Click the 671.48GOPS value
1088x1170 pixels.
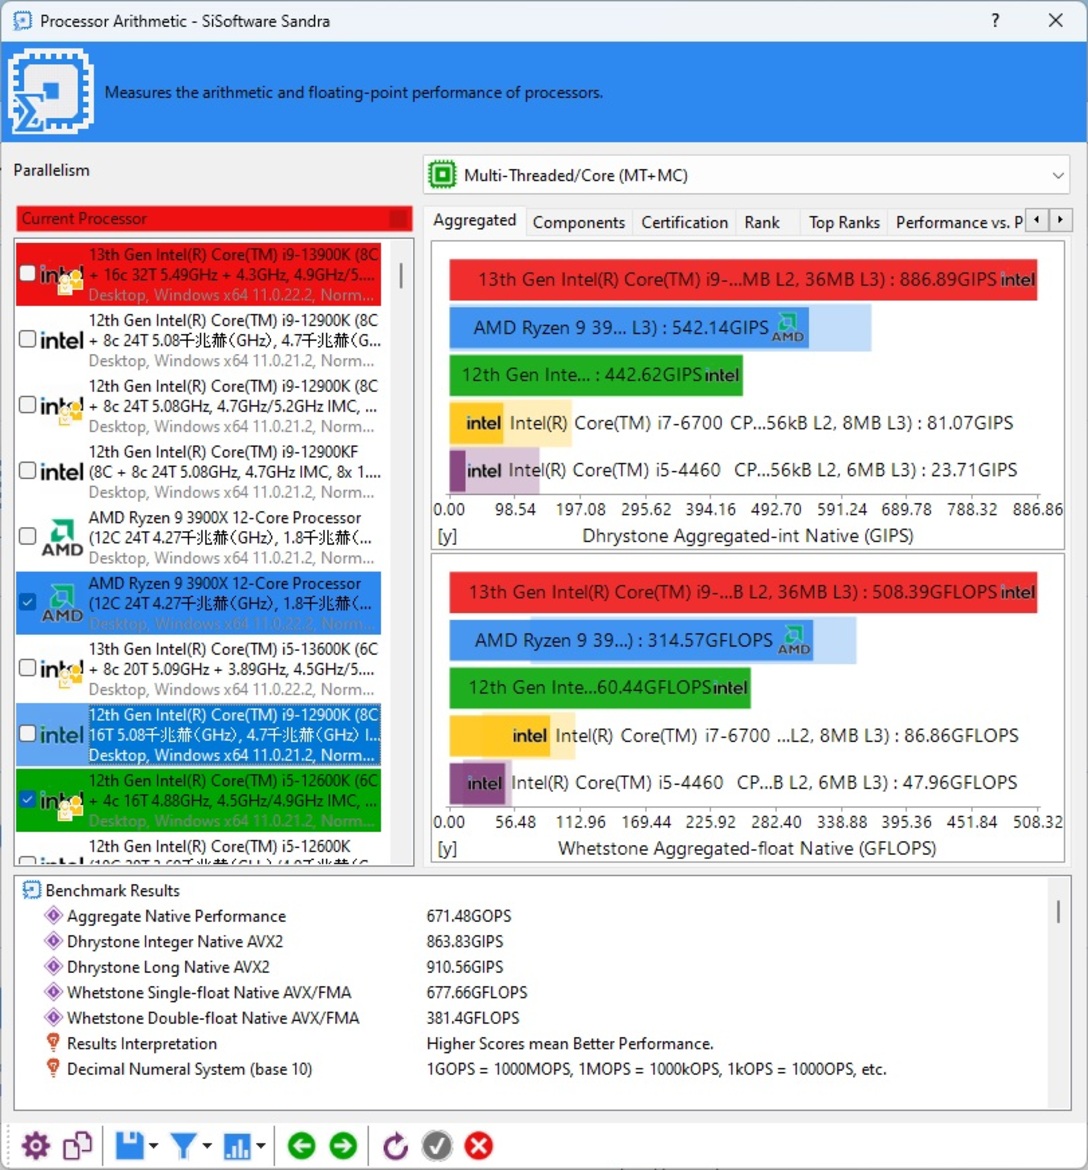(x=469, y=915)
